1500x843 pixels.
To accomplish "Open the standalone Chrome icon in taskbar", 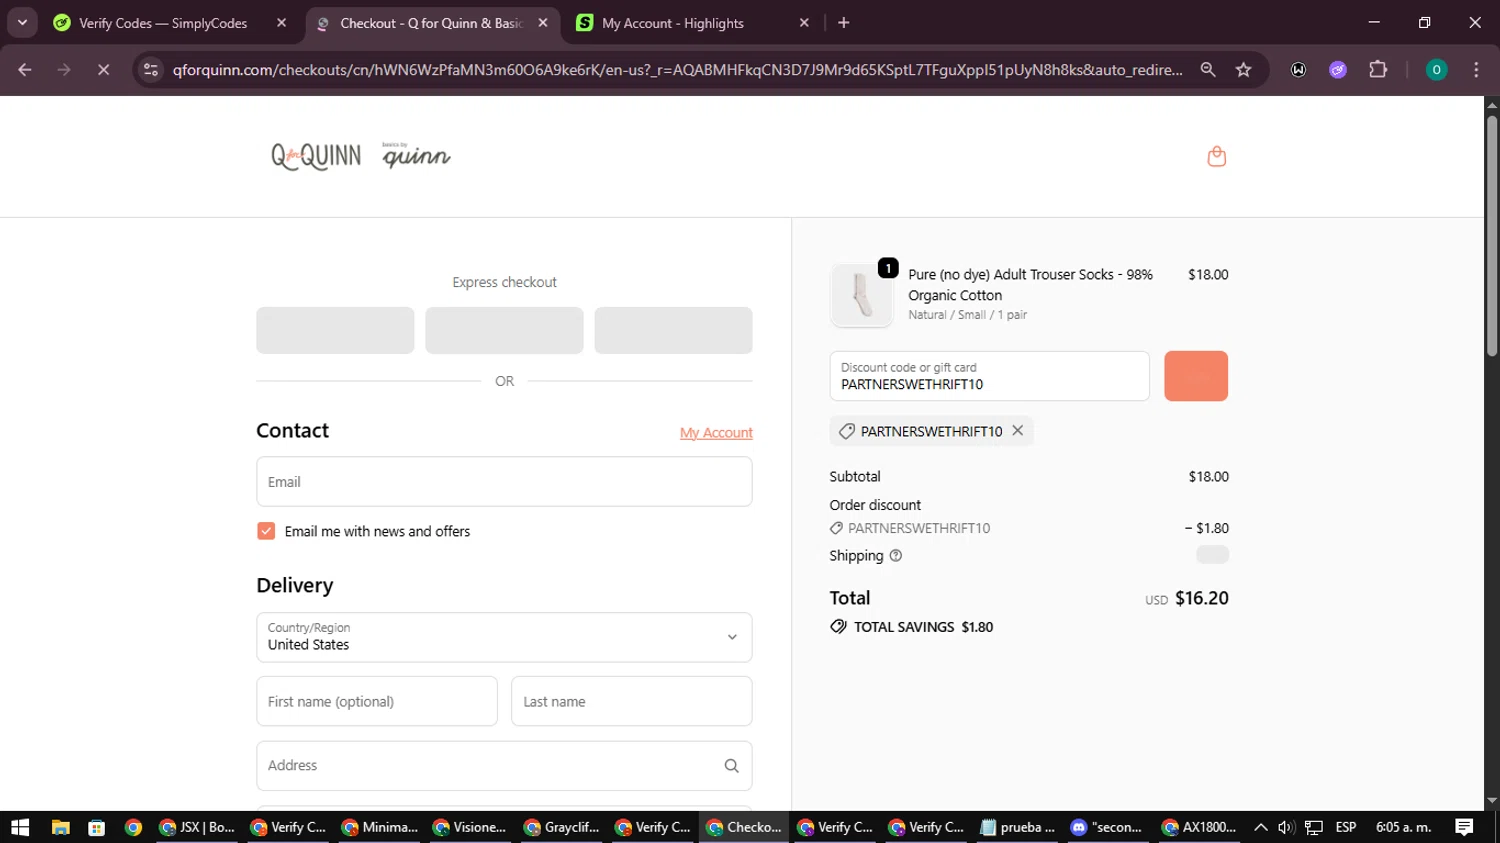I will [133, 827].
